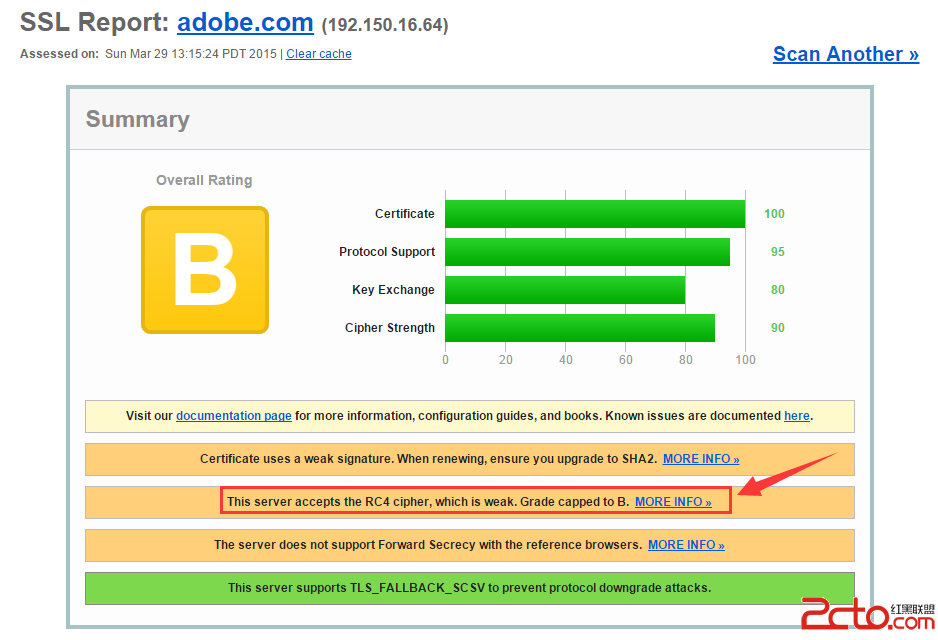Image resolution: width=938 pixels, height=640 pixels.
Task: Open the adobe.com report link
Action: pos(245,23)
